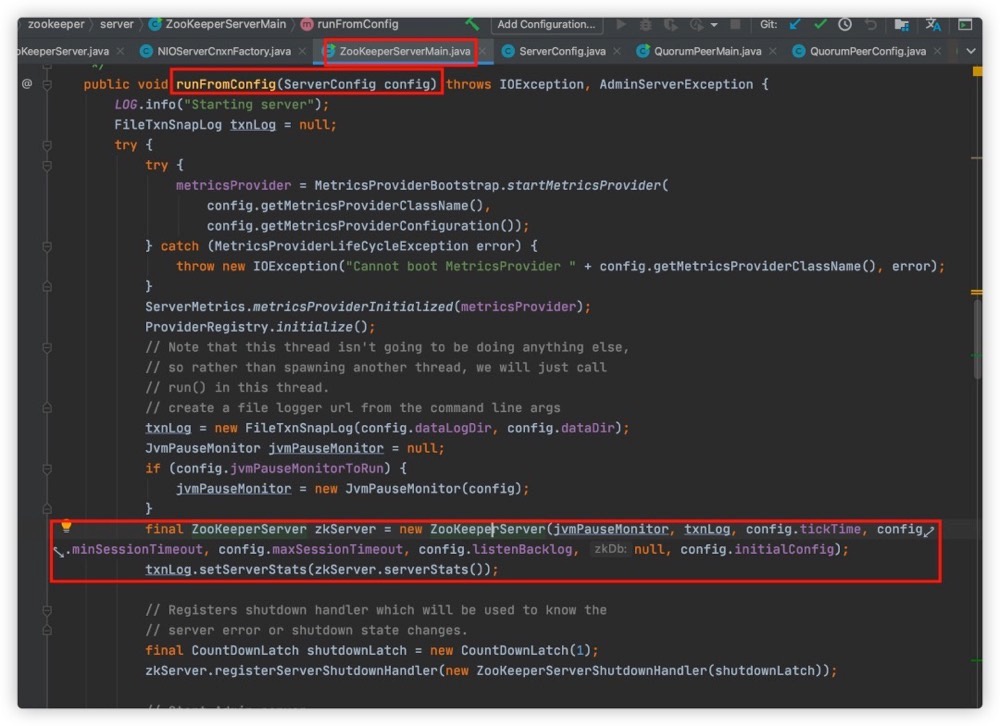Collapse the catch block fold marker

coord(47,246)
